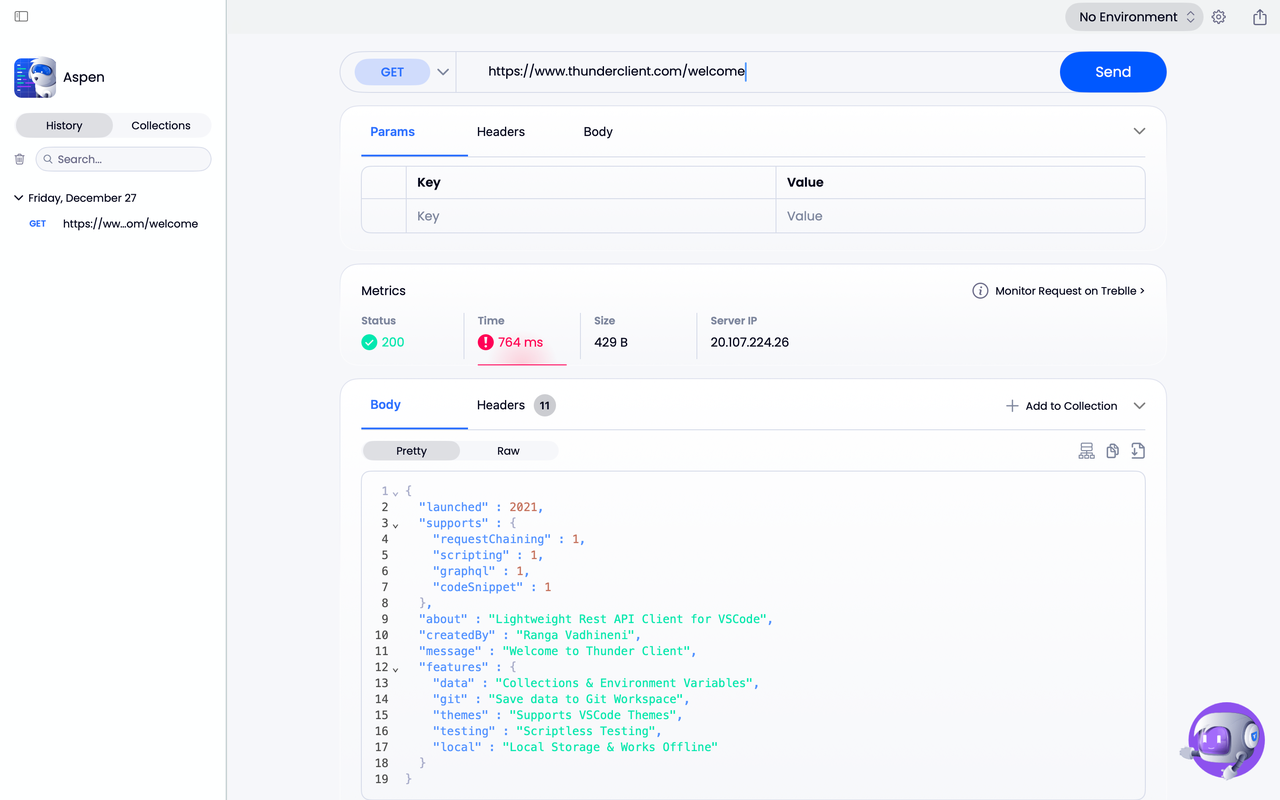Screen dimensions: 1280x800
Task: Click the search magnifier icon
Action: point(48,159)
